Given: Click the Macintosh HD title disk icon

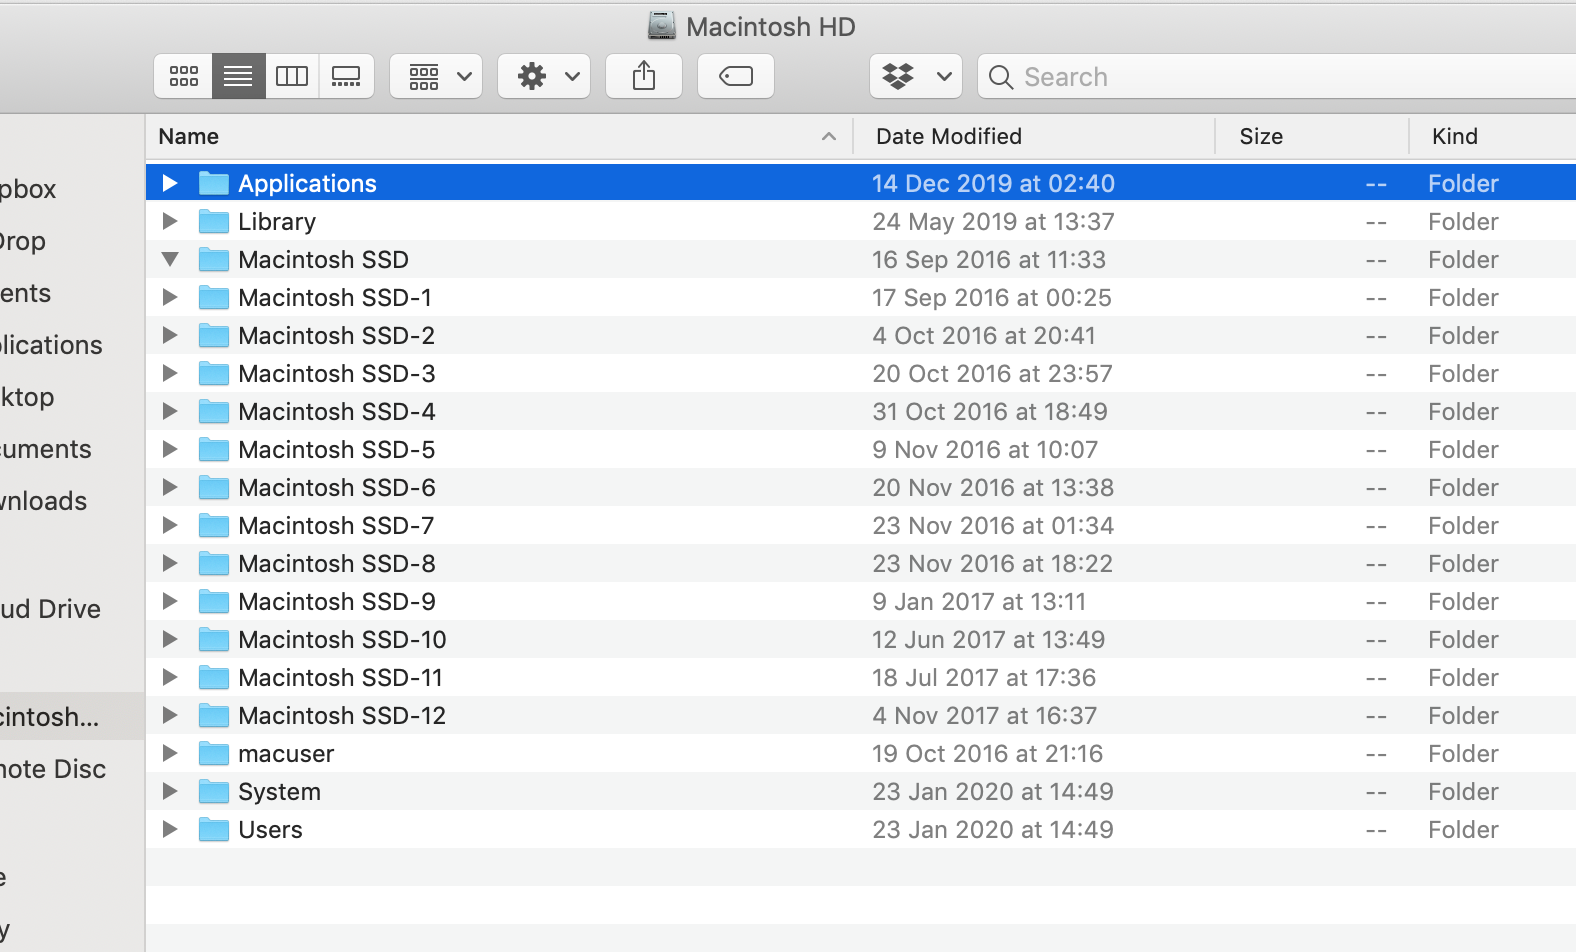Looking at the screenshot, I should (x=662, y=26).
